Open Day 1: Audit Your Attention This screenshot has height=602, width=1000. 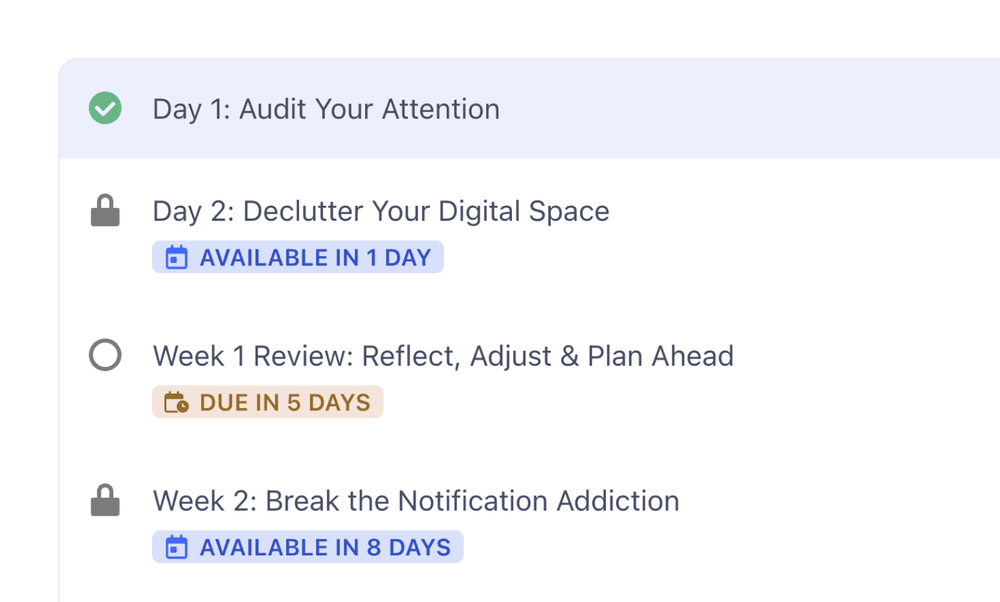[326, 109]
